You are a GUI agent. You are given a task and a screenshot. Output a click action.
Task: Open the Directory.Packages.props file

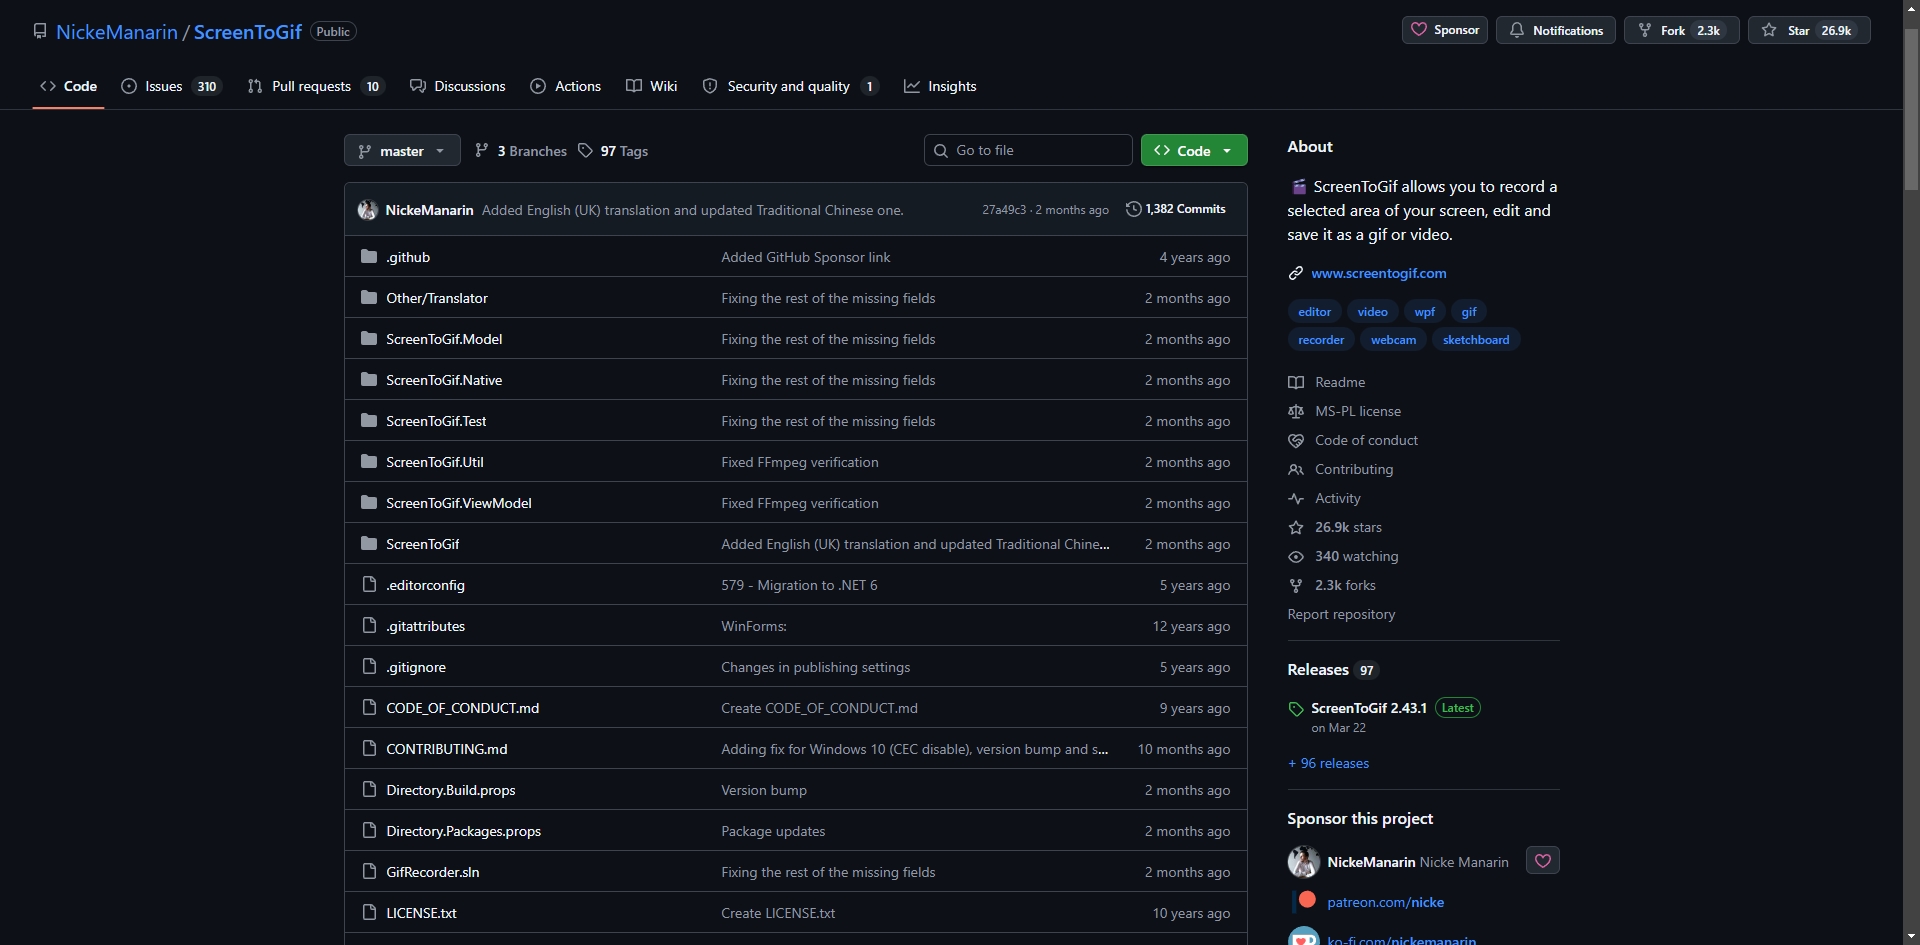pyautogui.click(x=464, y=831)
